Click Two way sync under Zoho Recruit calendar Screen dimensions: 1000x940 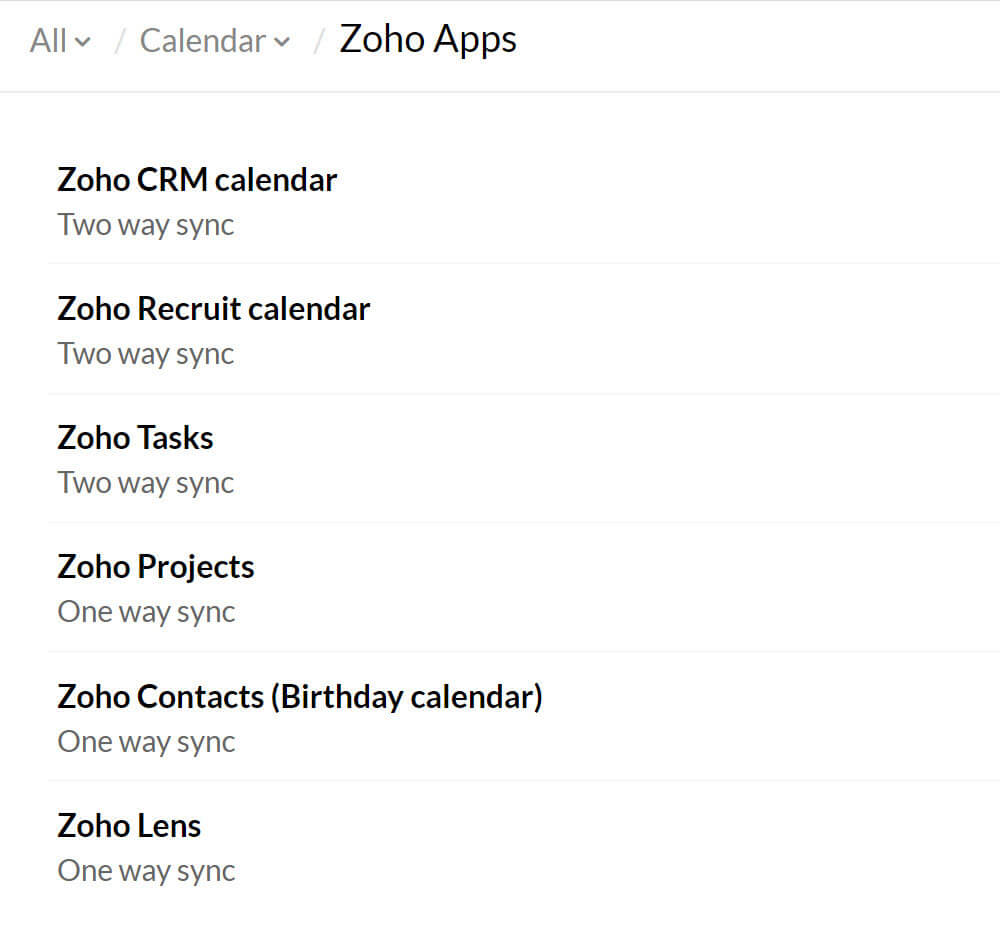[x=146, y=354]
